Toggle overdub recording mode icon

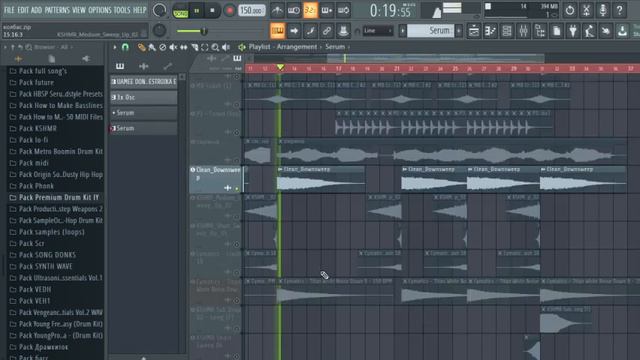click(327, 11)
